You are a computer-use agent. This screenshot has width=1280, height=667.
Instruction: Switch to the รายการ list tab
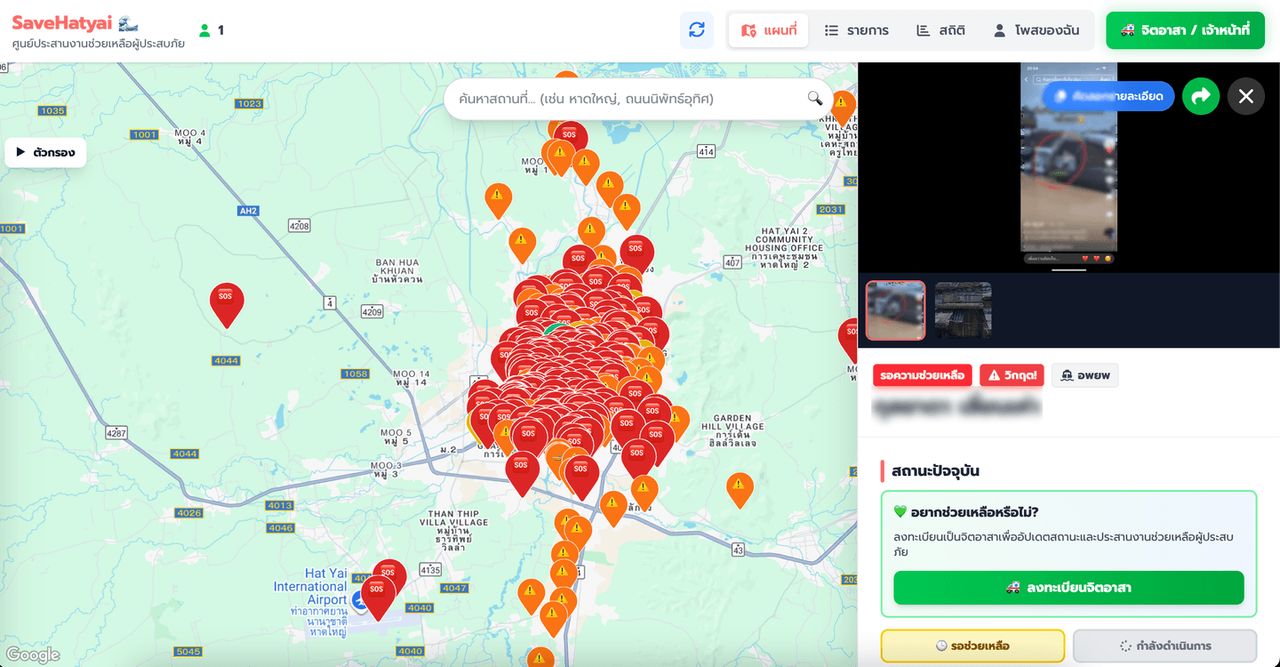pos(856,30)
